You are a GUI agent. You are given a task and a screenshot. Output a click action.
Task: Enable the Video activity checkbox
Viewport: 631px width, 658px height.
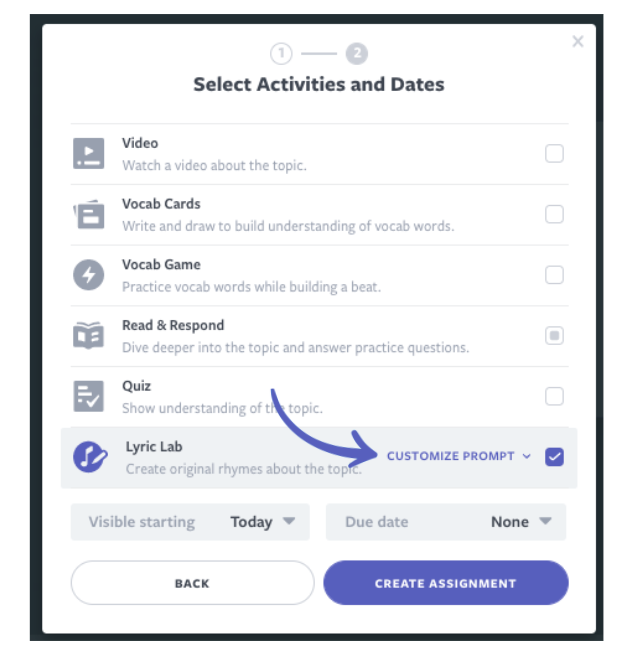554,154
